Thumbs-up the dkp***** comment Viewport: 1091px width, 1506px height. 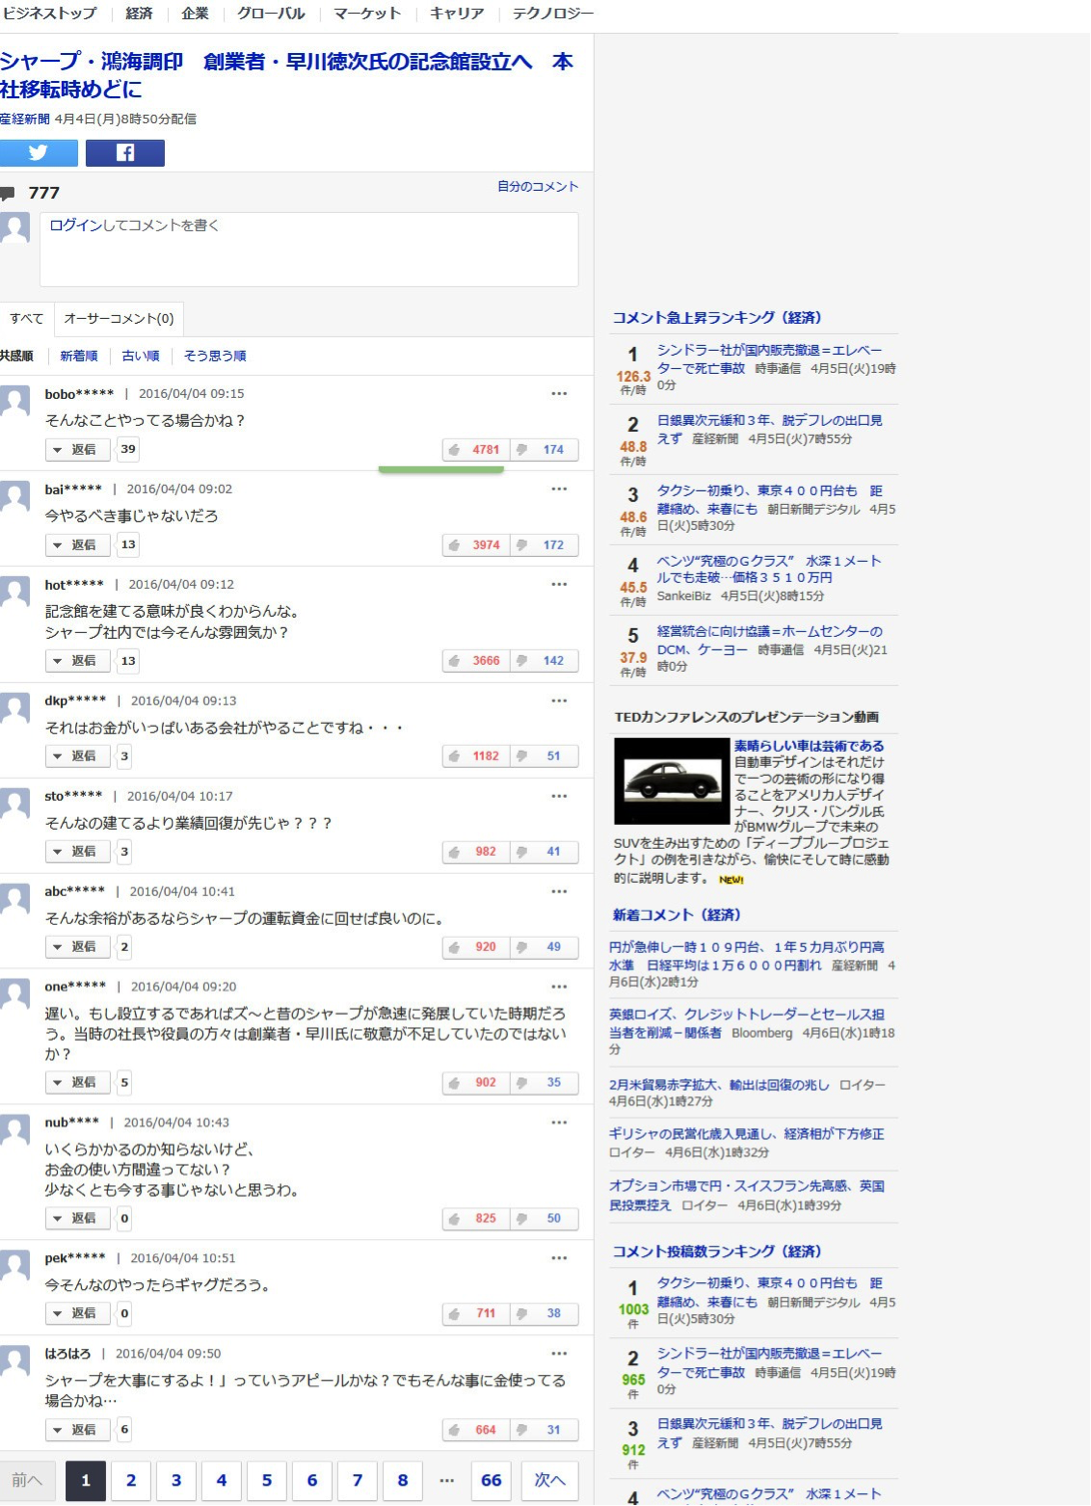click(476, 756)
